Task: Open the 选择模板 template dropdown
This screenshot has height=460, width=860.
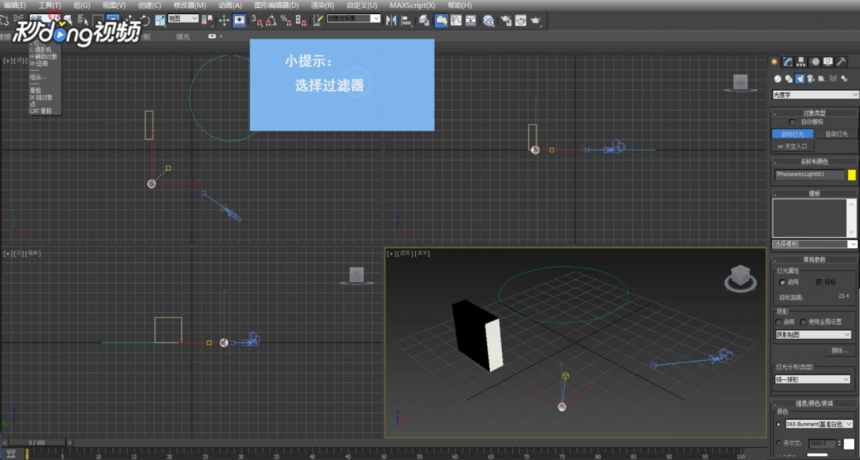Action: tap(815, 244)
